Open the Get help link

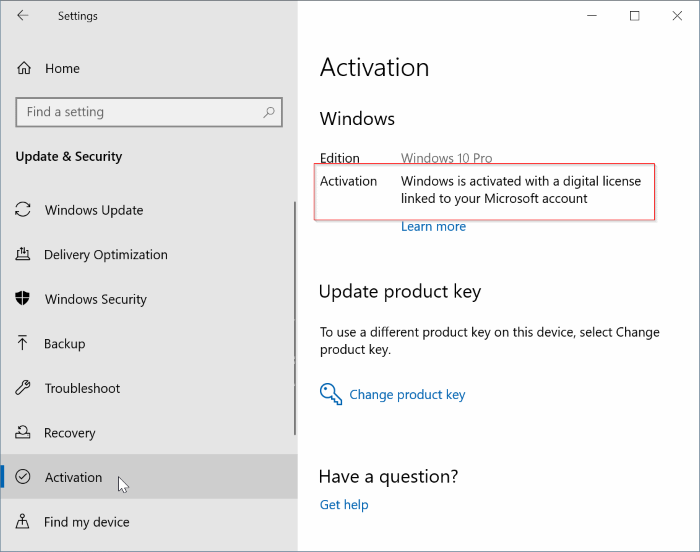click(x=344, y=505)
